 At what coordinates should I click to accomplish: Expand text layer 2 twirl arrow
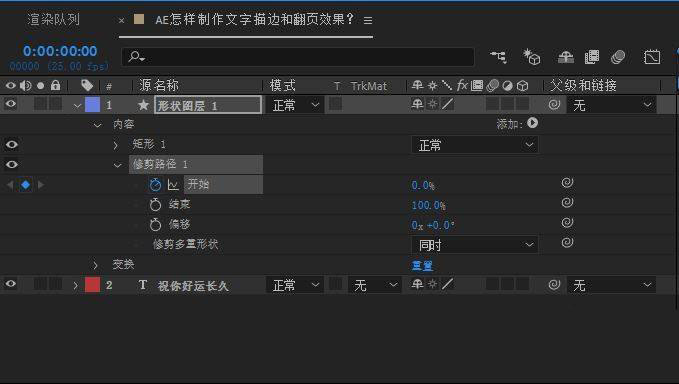pos(75,285)
